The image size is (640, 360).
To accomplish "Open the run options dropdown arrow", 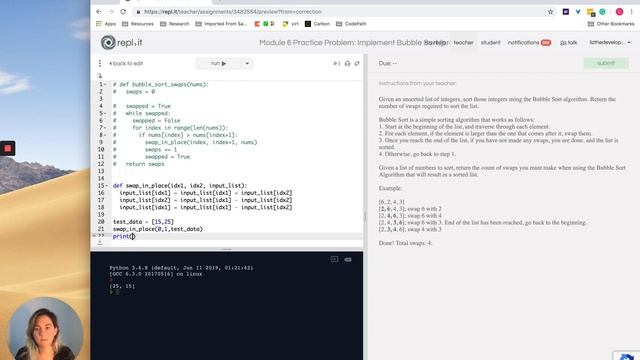I will 247,63.
